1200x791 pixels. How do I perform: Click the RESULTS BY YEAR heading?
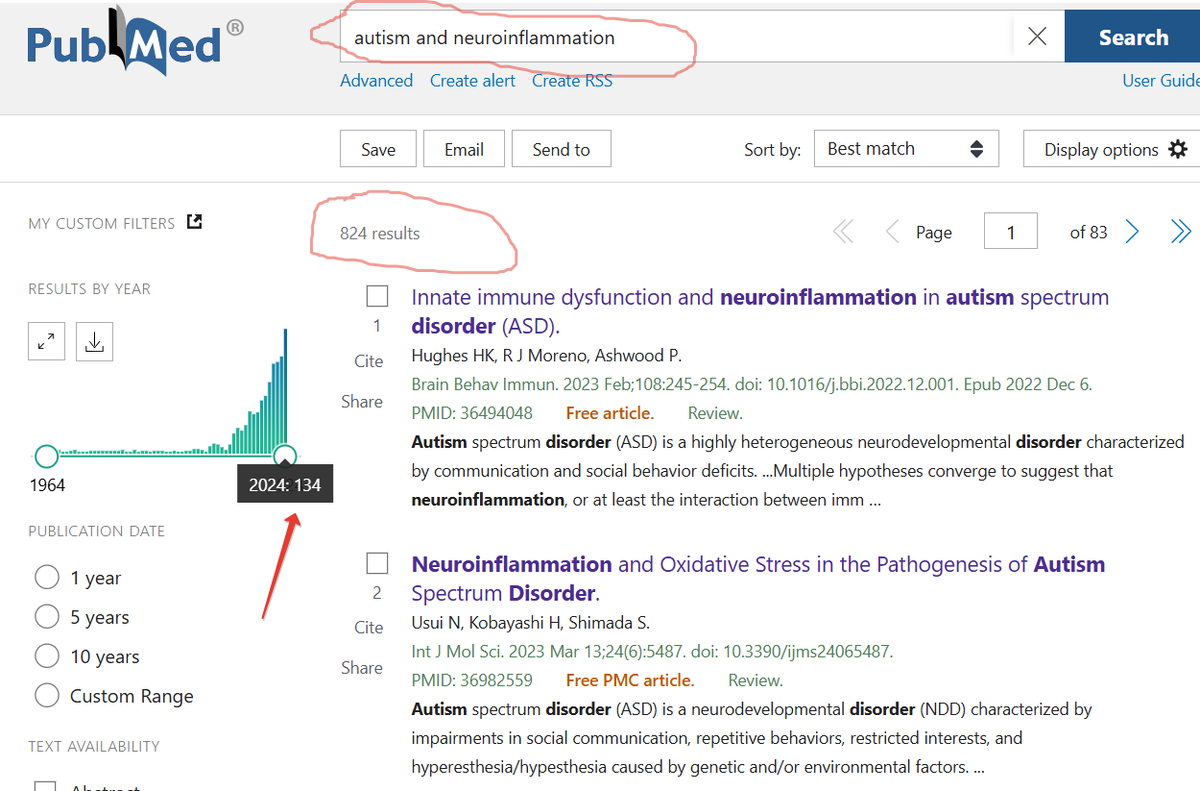click(x=89, y=289)
